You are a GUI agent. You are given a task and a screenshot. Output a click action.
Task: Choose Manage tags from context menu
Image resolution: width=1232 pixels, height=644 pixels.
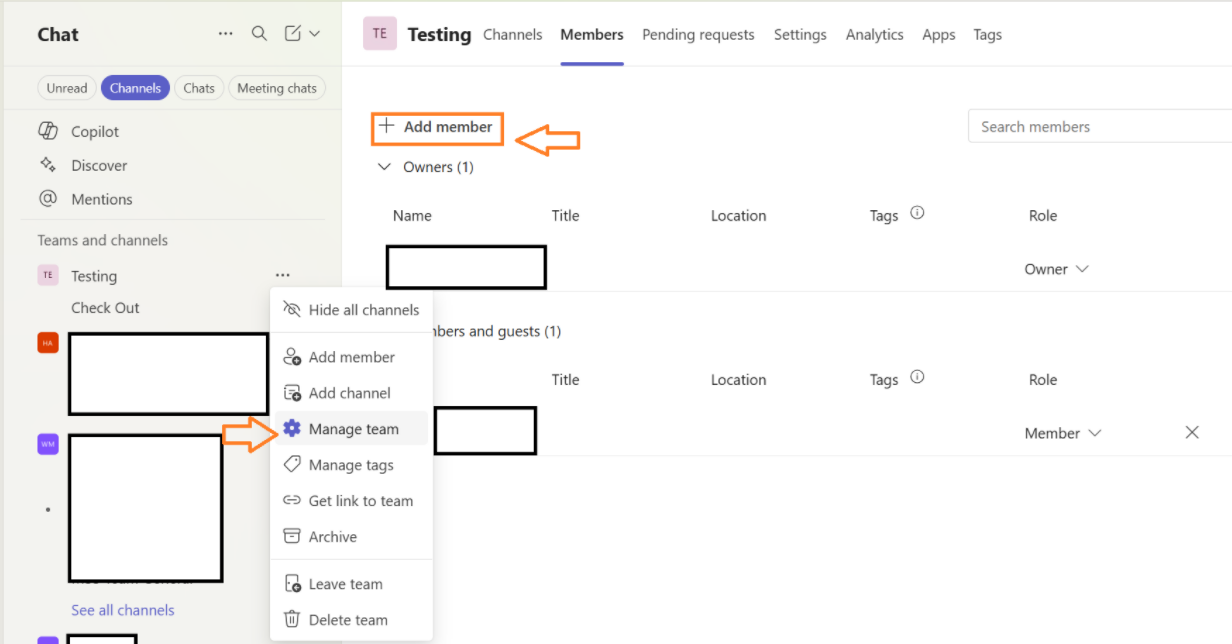point(351,465)
